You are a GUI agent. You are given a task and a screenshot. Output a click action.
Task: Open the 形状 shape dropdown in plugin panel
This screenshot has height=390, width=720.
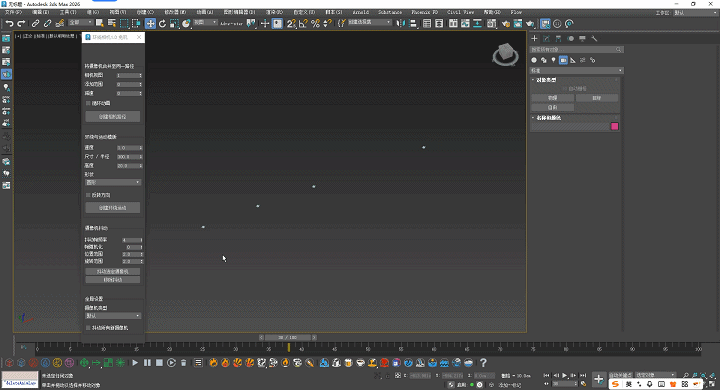point(113,183)
